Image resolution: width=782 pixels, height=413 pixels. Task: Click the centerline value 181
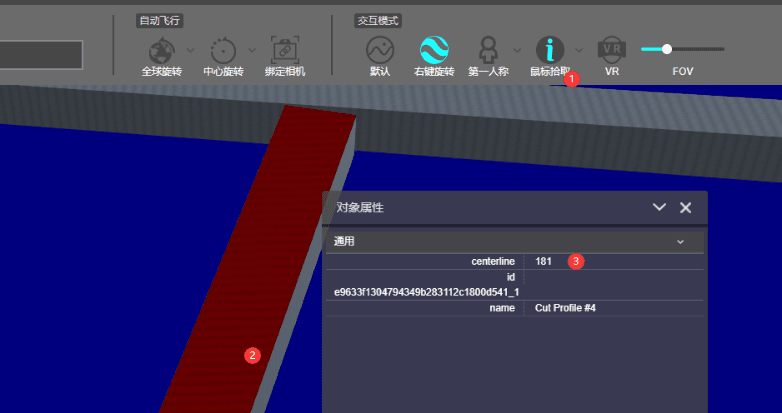[x=544, y=261]
